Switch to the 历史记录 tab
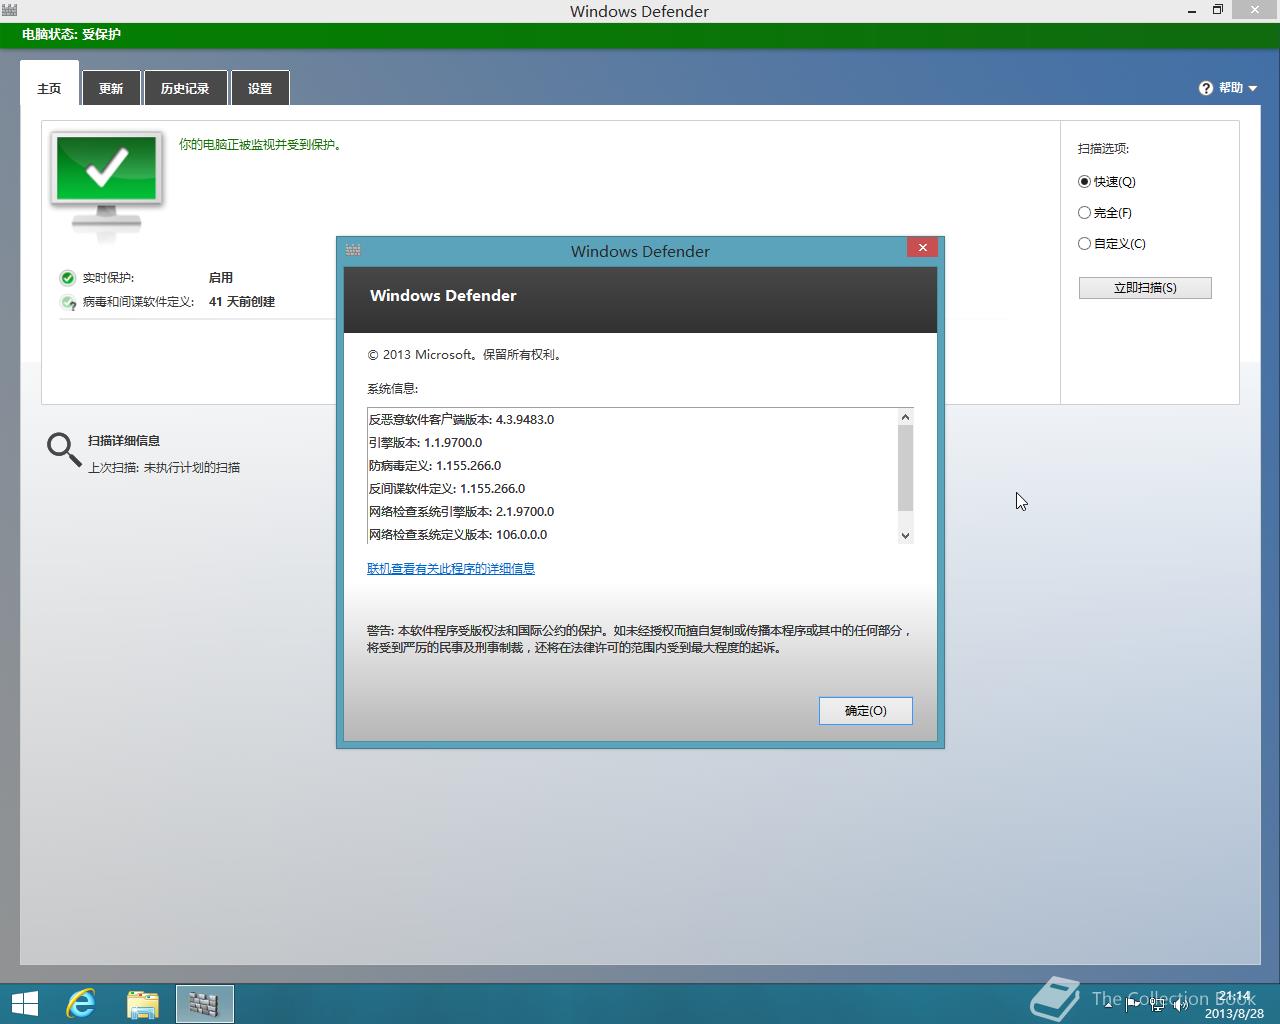Screen dimensions: 1280x1024 click(x=185, y=88)
